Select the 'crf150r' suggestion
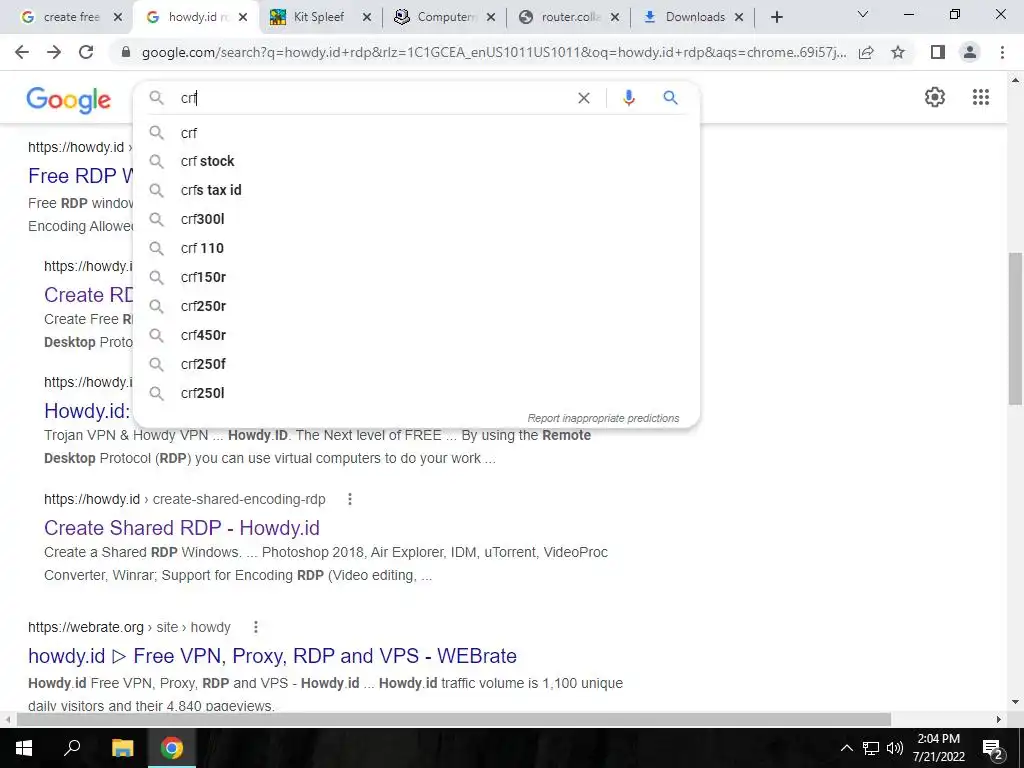The image size is (1024, 768). coord(417,277)
